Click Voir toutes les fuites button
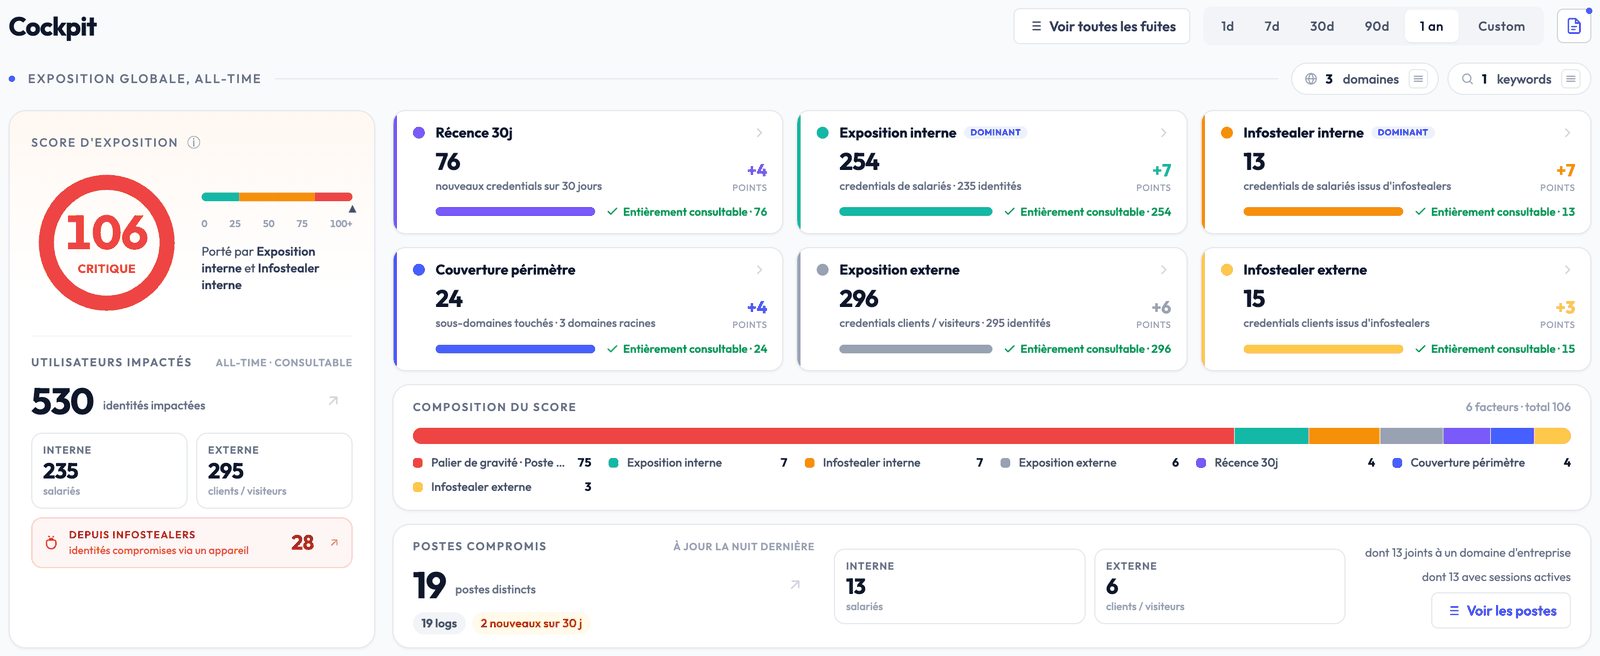Image resolution: width=1600 pixels, height=656 pixels. coord(1102,26)
